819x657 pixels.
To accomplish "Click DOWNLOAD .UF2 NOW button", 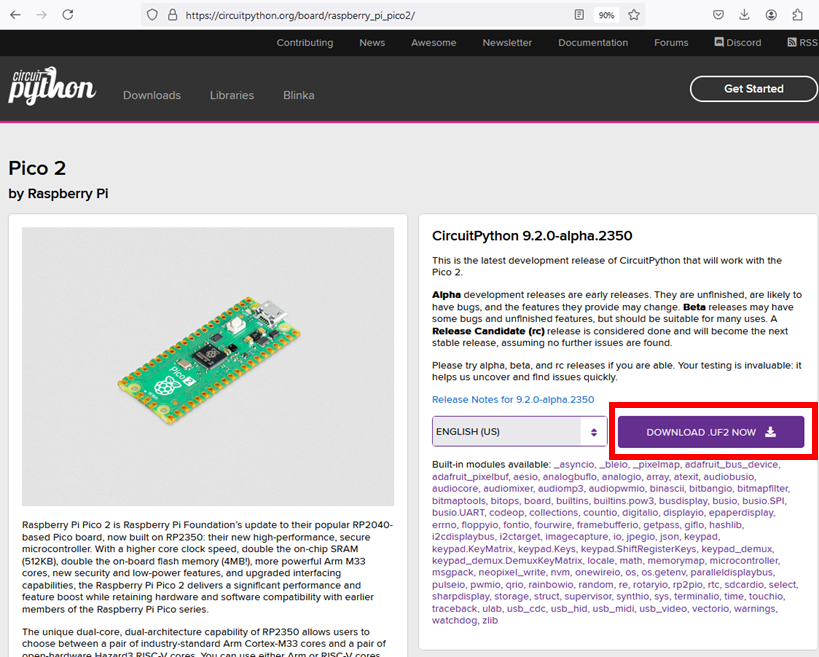I will (x=711, y=432).
